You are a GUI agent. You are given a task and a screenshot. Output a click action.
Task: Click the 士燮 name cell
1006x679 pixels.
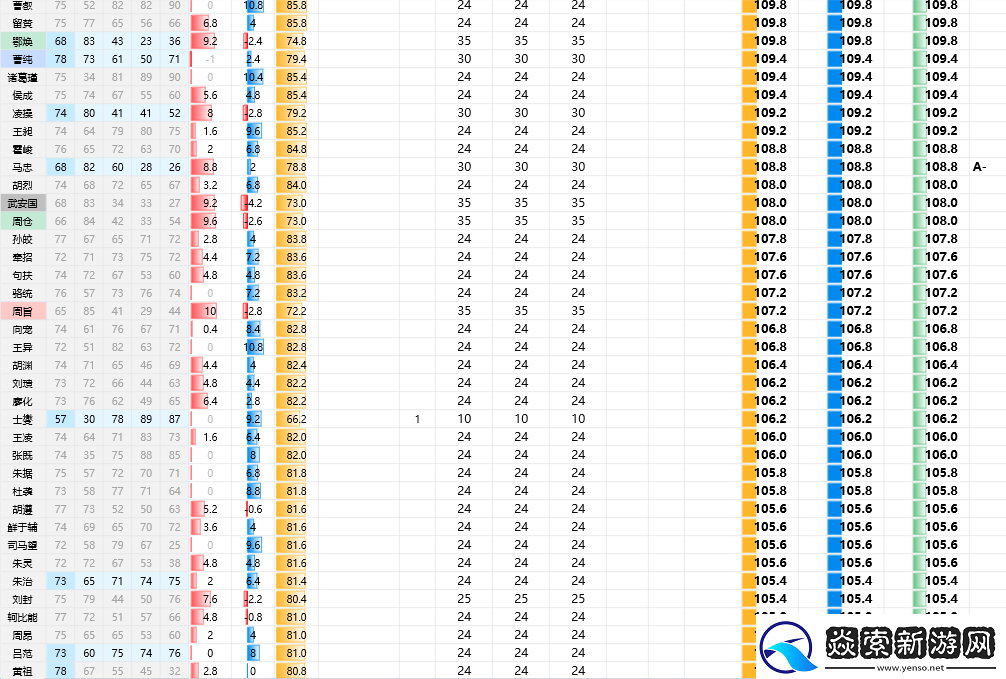click(22, 419)
